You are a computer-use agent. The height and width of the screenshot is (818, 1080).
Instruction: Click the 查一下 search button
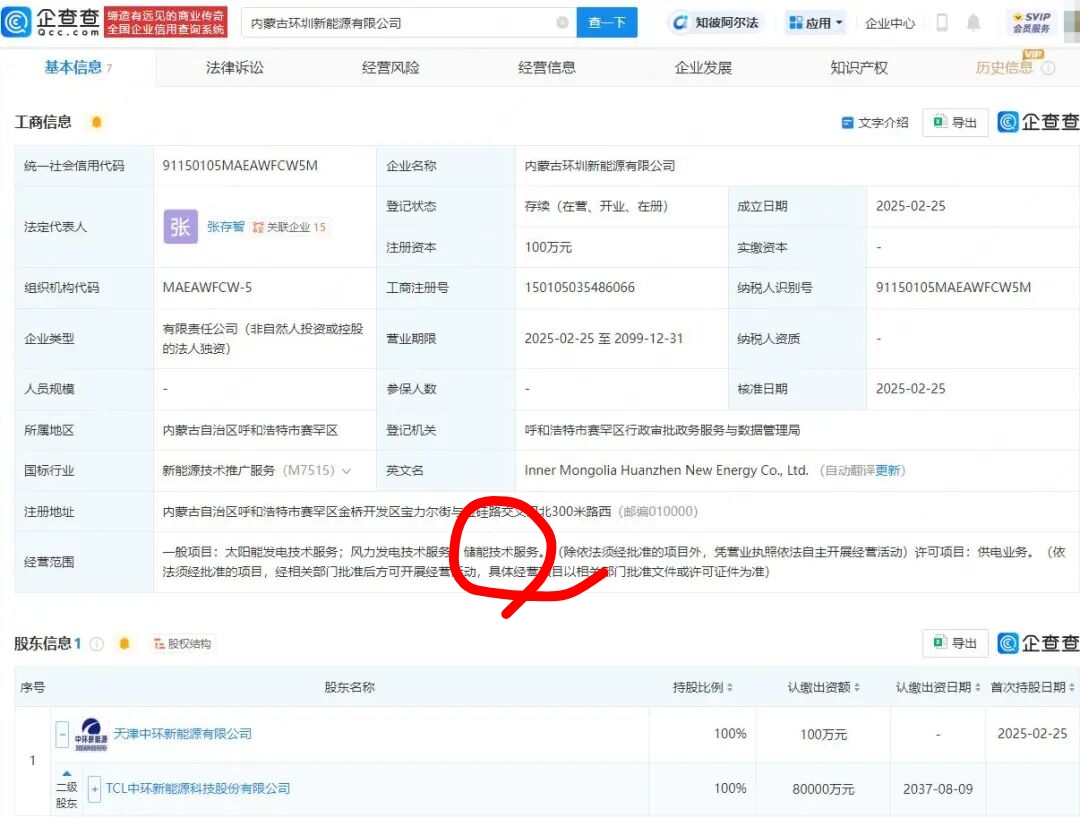pos(607,23)
